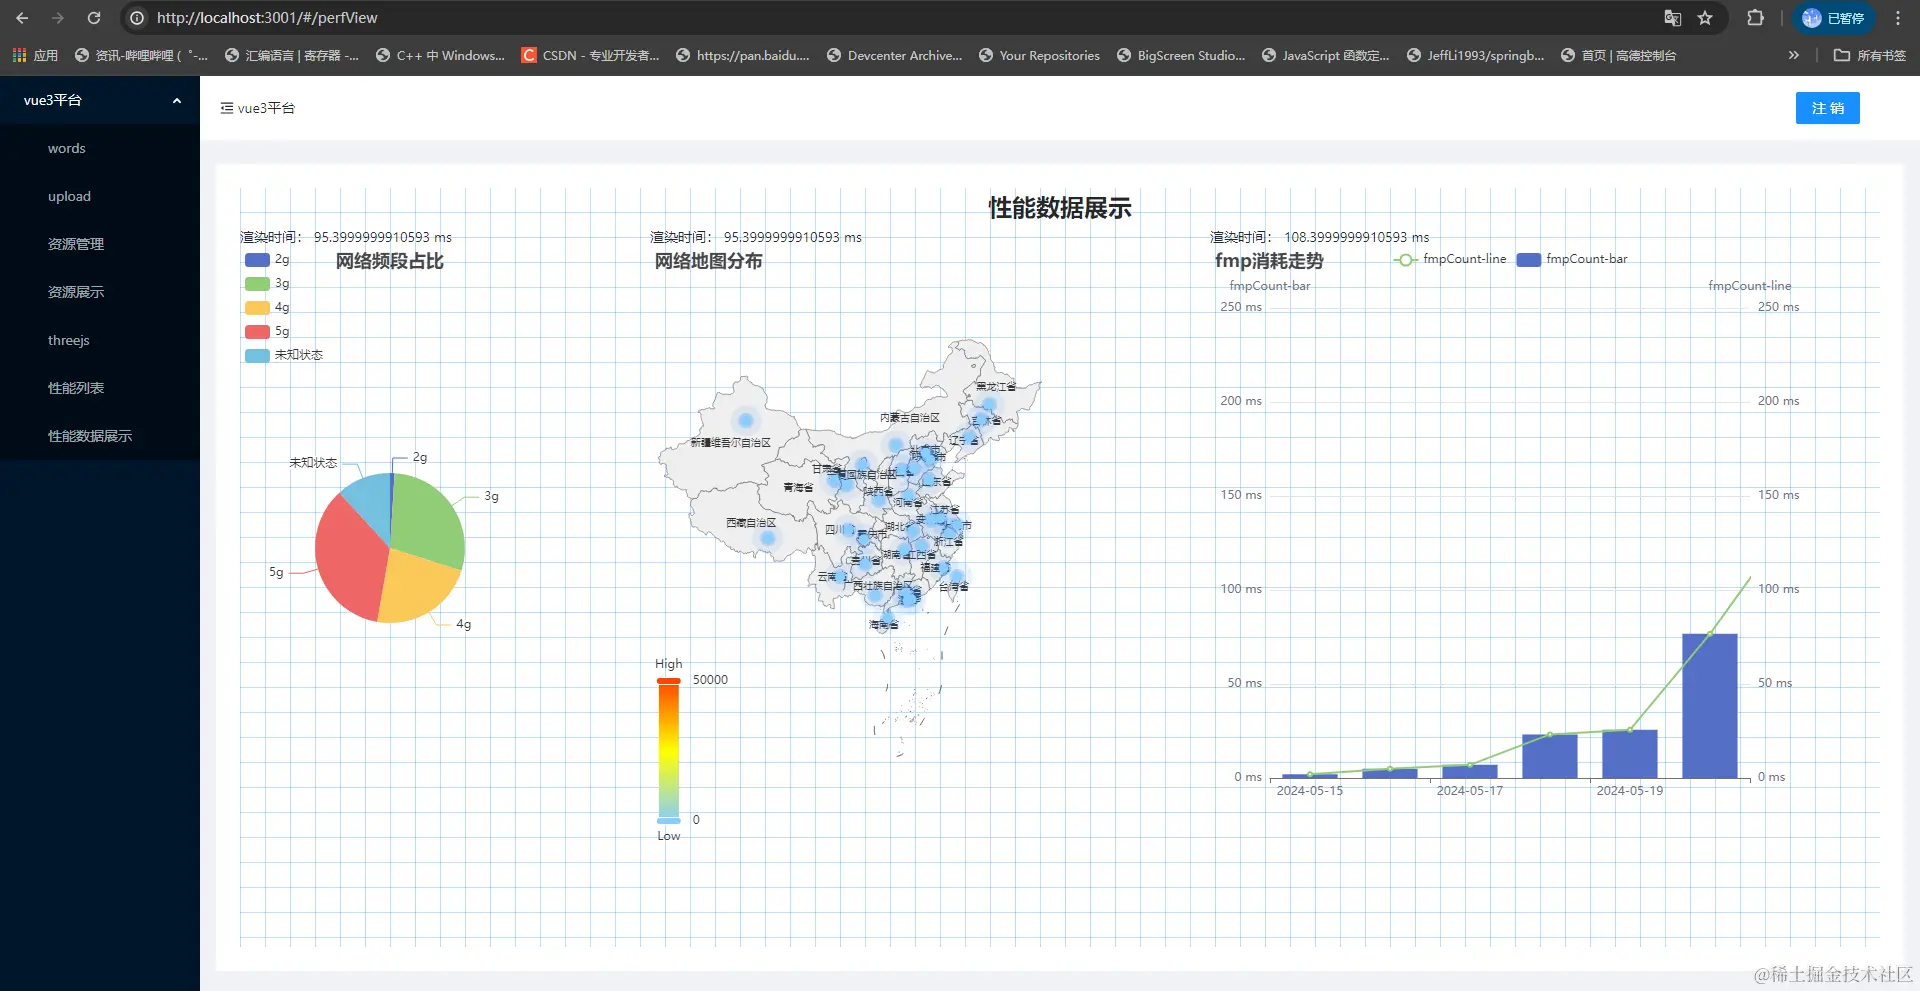1920x991 pixels.
Task: Click the fmp消耗走势 chart title
Action: (x=1269, y=261)
